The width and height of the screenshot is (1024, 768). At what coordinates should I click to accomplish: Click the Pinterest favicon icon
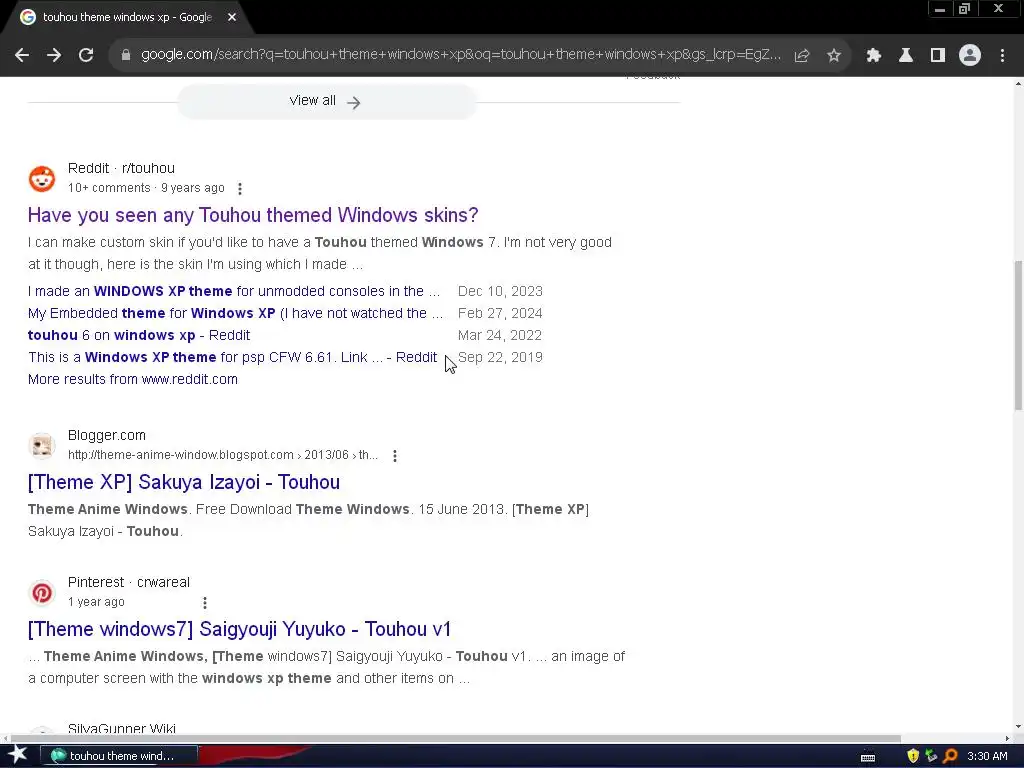pos(42,593)
